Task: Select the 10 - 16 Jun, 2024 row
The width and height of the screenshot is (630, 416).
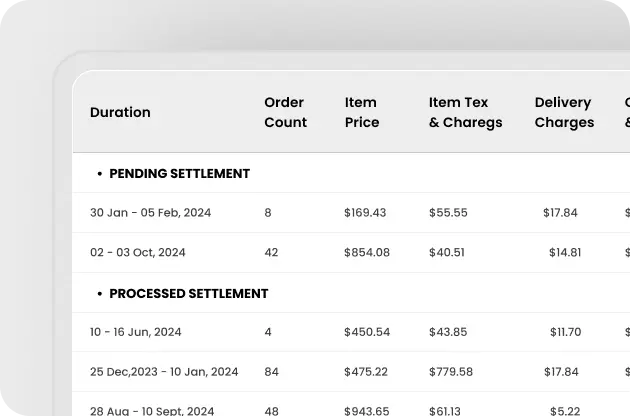Action: tap(136, 332)
